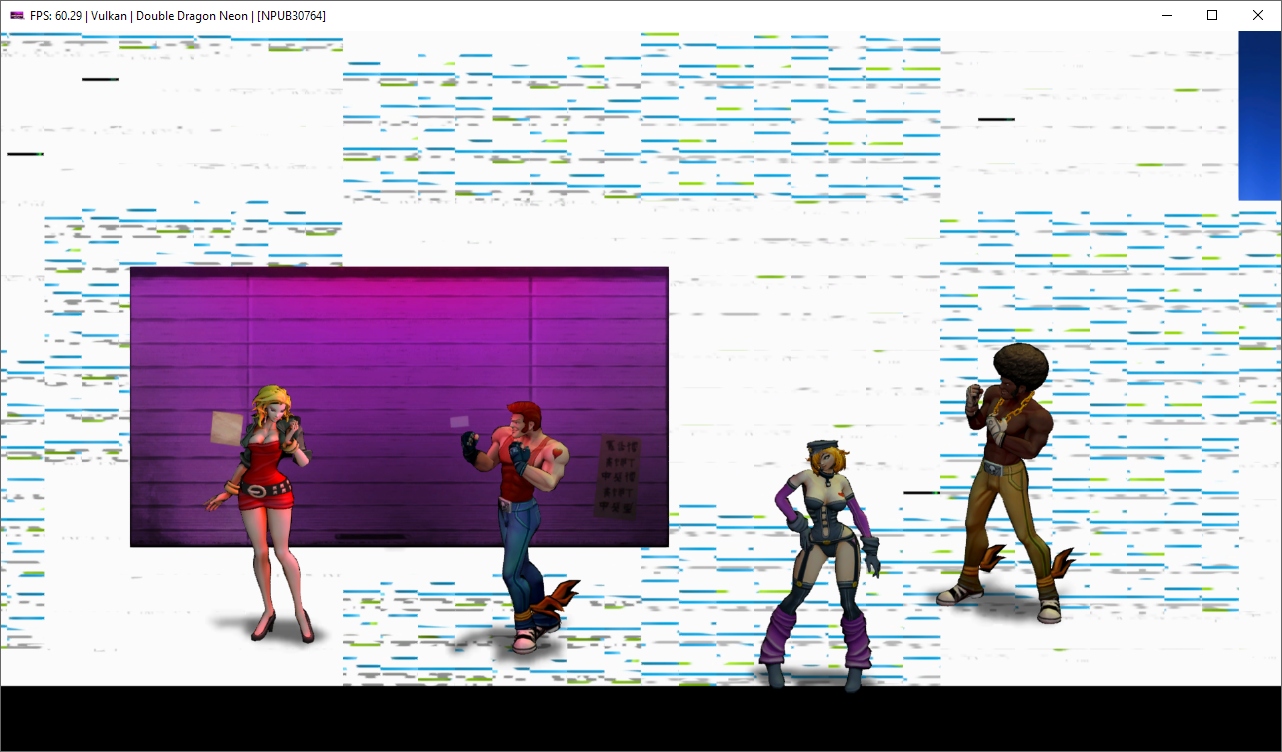Click the "FPS: 60.29 | Vulkan" title text
Viewport: 1282px width, 752px height.
[78, 16]
